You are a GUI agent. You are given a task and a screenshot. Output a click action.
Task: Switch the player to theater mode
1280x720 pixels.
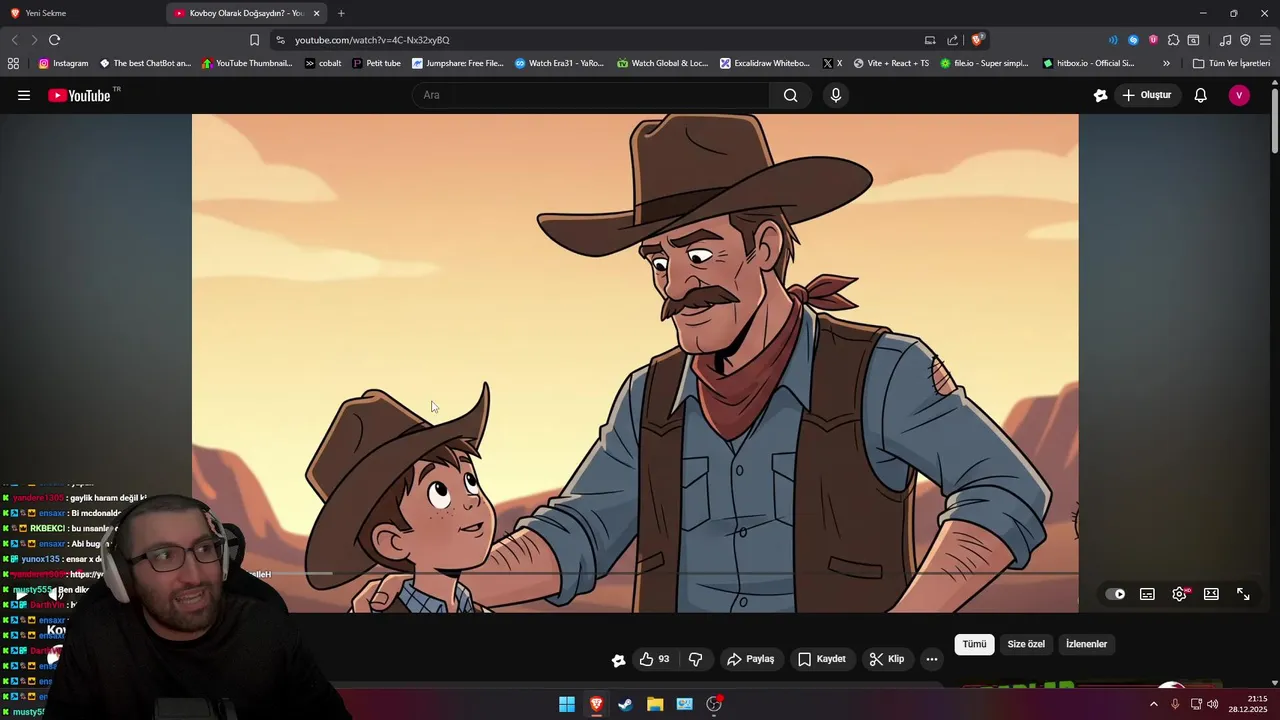[1211, 594]
